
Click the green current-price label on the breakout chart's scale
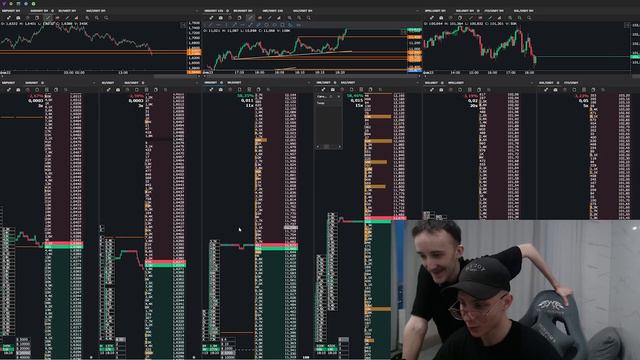tap(414, 30)
